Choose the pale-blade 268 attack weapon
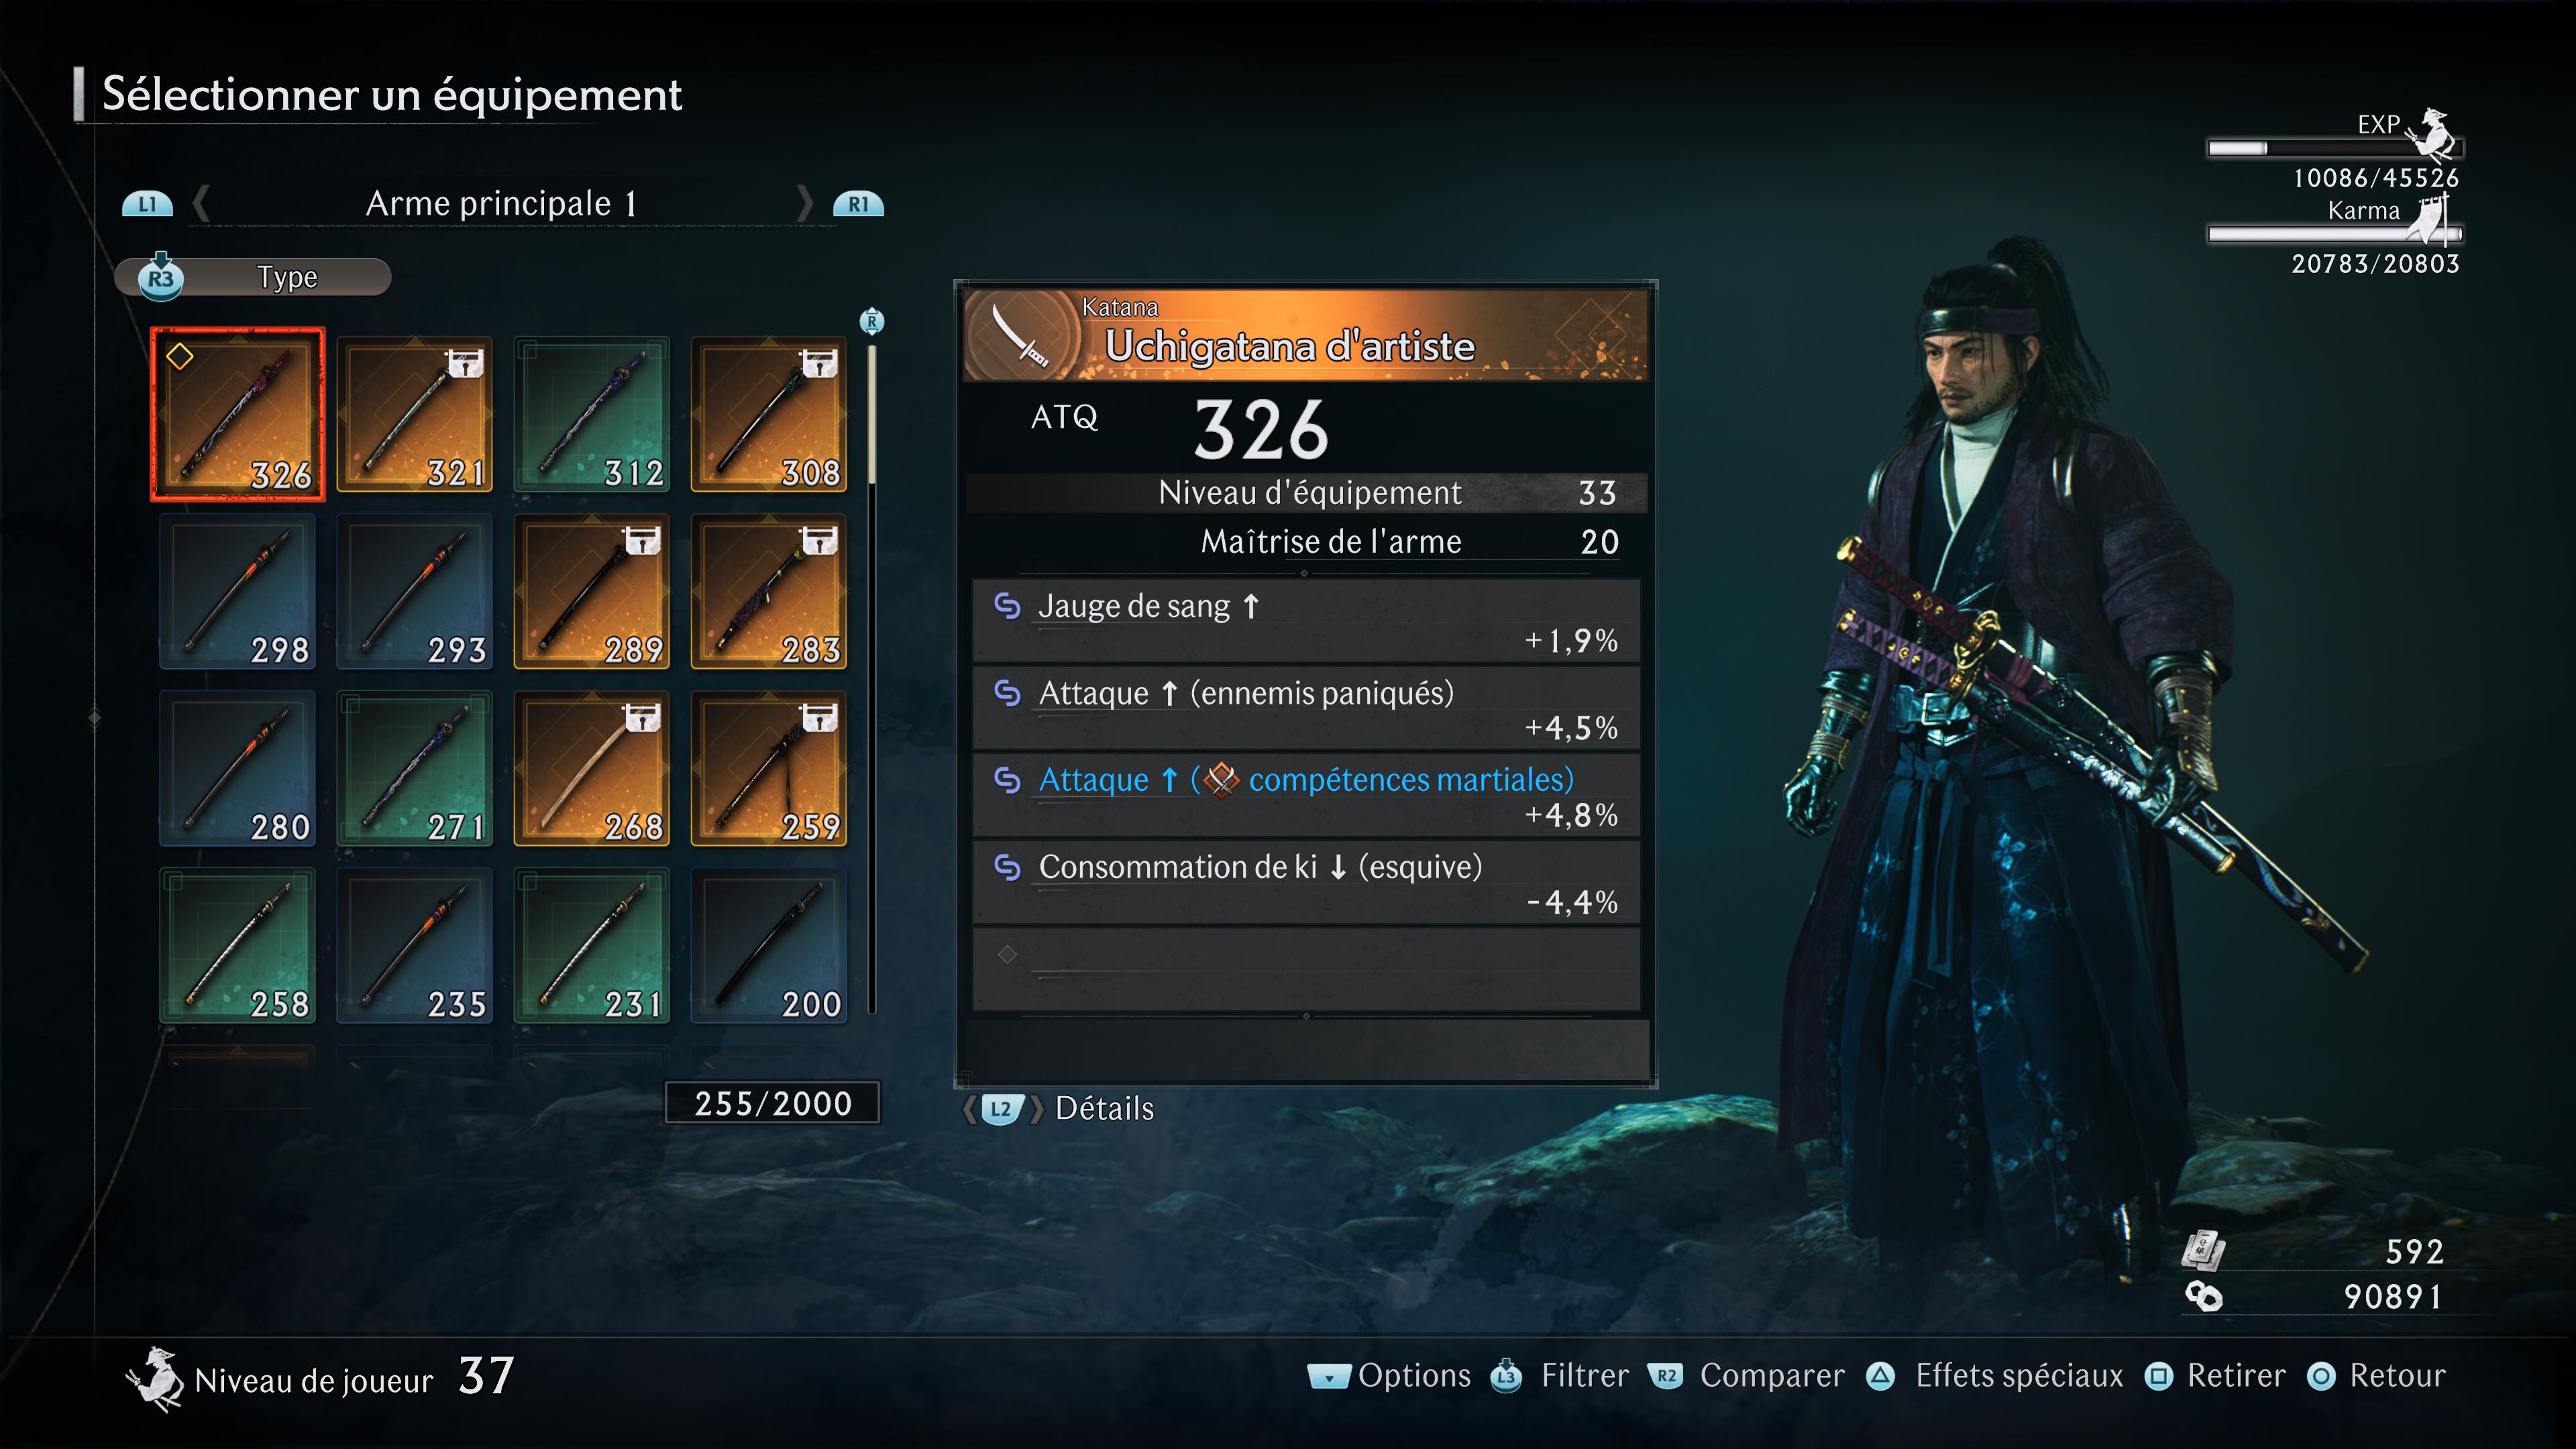This screenshot has width=2576, height=1449. [x=592, y=769]
